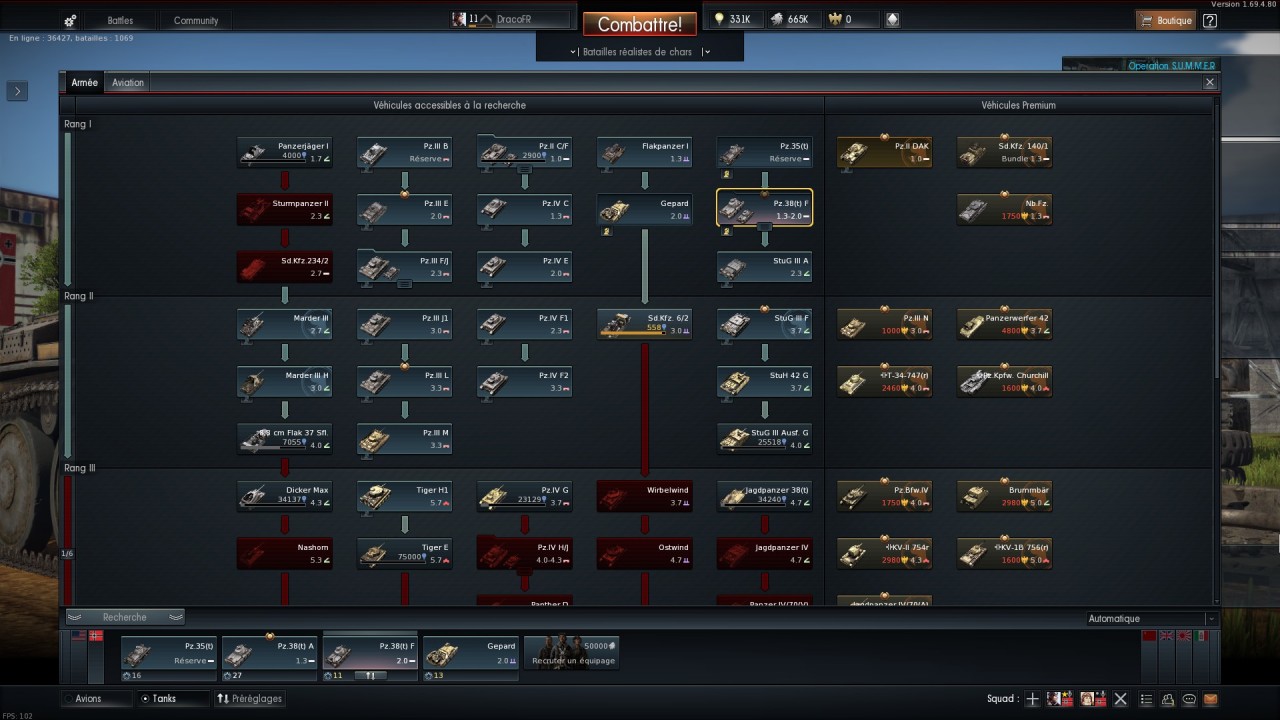The height and width of the screenshot is (720, 1280).
Task: Select the Sd.Kfz. 140/1 bundle vehicle
Action: click(1005, 152)
